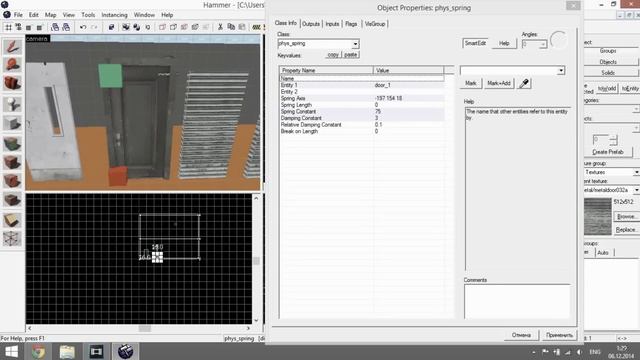
Task: Open the dropdown above Mark button
Action: (x=513, y=71)
